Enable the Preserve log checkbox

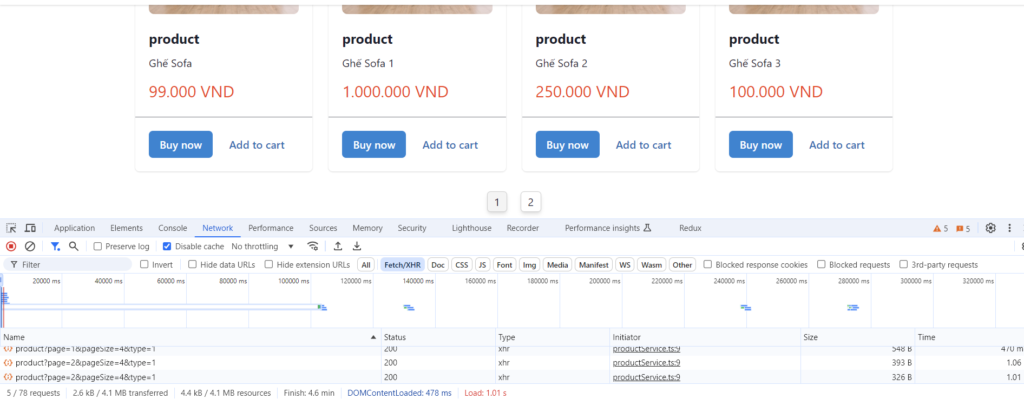click(97, 246)
